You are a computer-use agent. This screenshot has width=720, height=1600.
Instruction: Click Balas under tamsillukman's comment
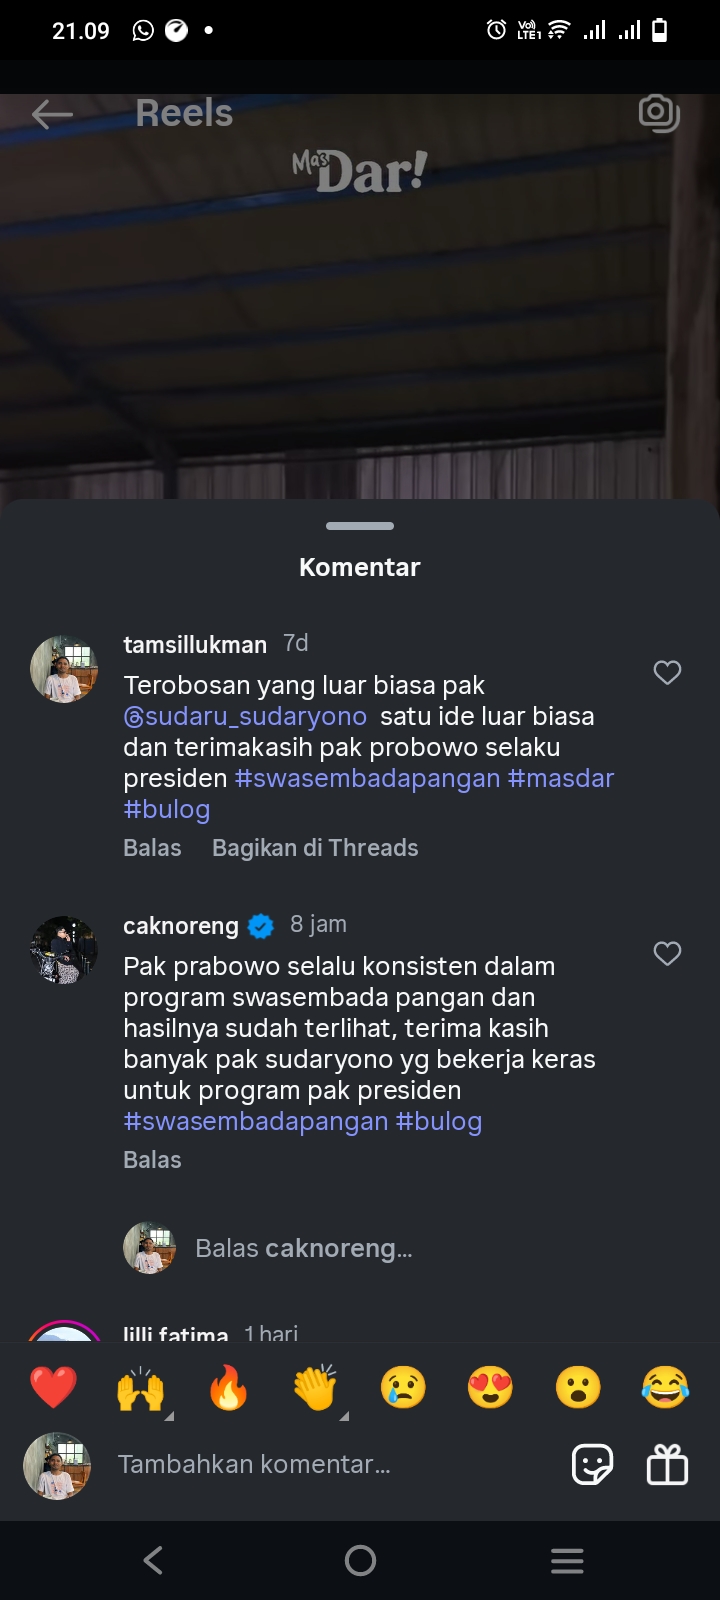point(152,848)
